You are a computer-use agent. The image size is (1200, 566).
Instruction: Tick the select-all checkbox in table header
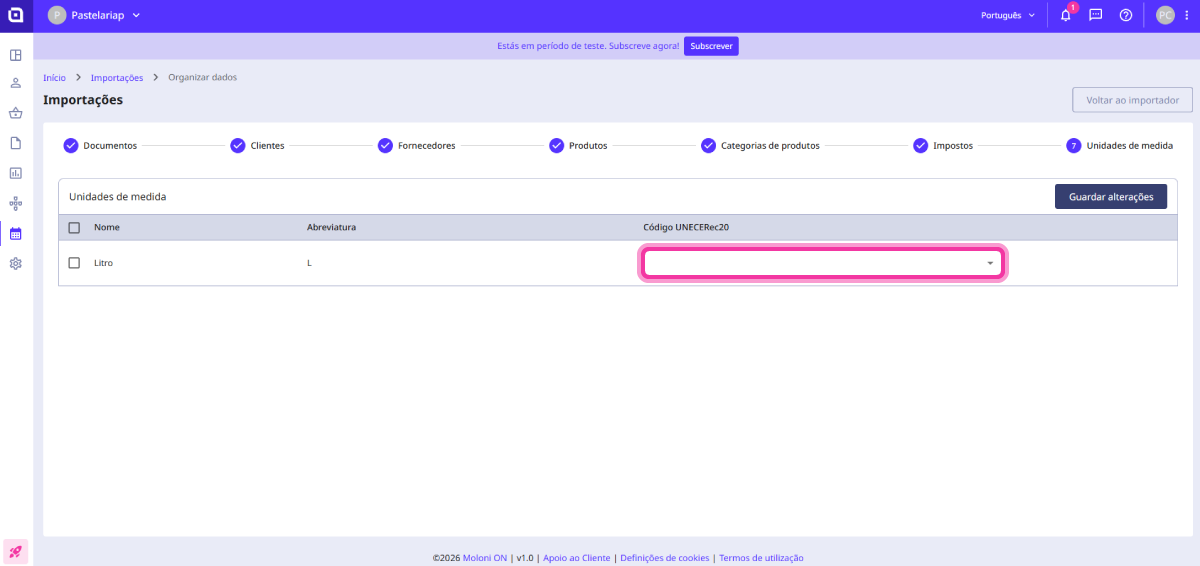pos(74,228)
